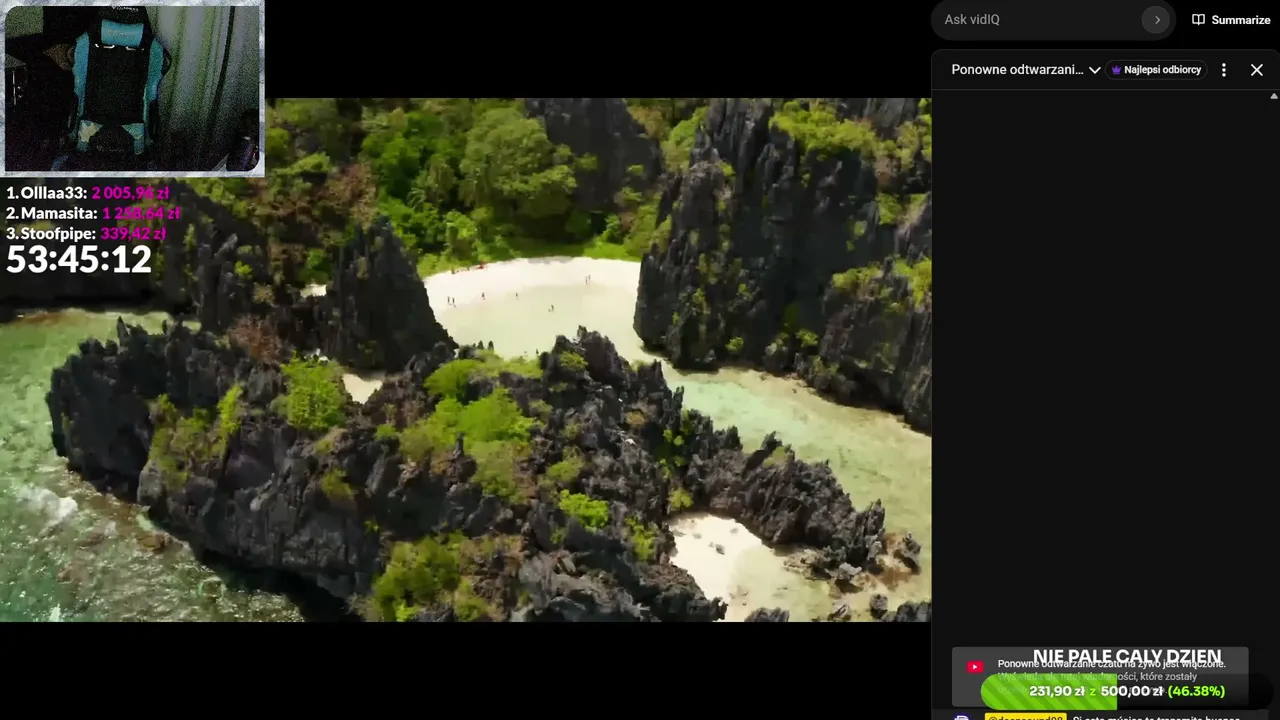Submit the vidIQ question with the arrow button

pyautogui.click(x=1157, y=20)
